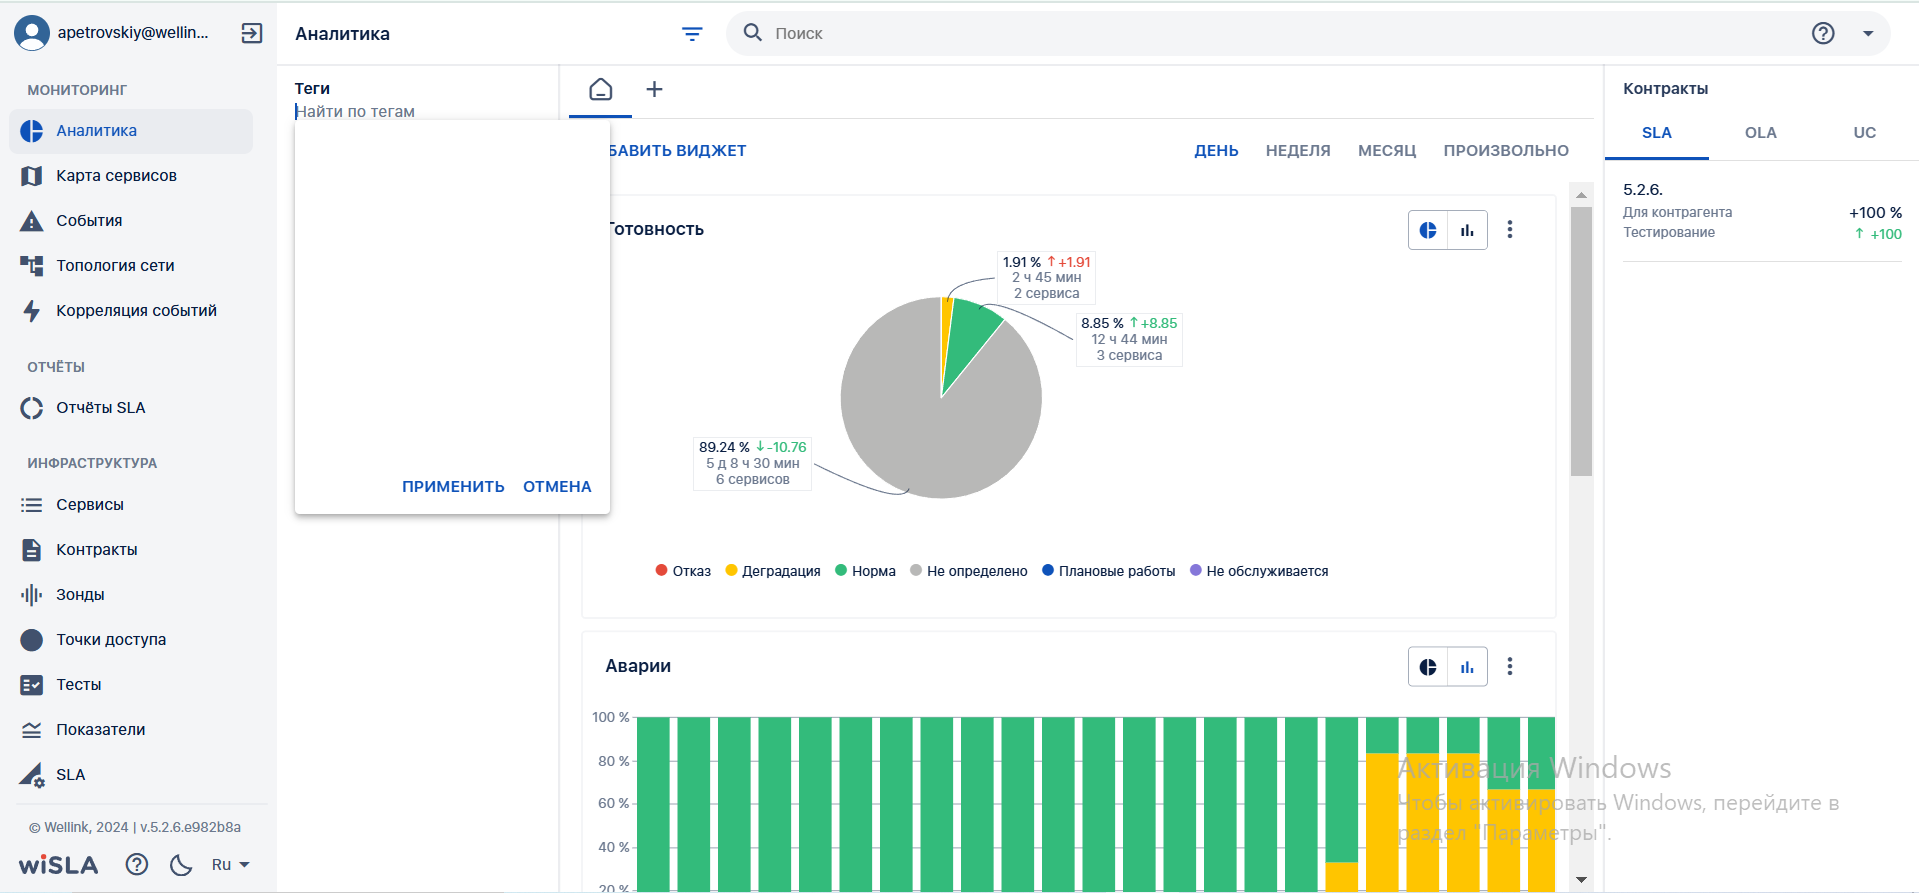Viewport: 1919px width, 893px height.
Task: Click the 89.24 % pie label
Action: [752, 463]
